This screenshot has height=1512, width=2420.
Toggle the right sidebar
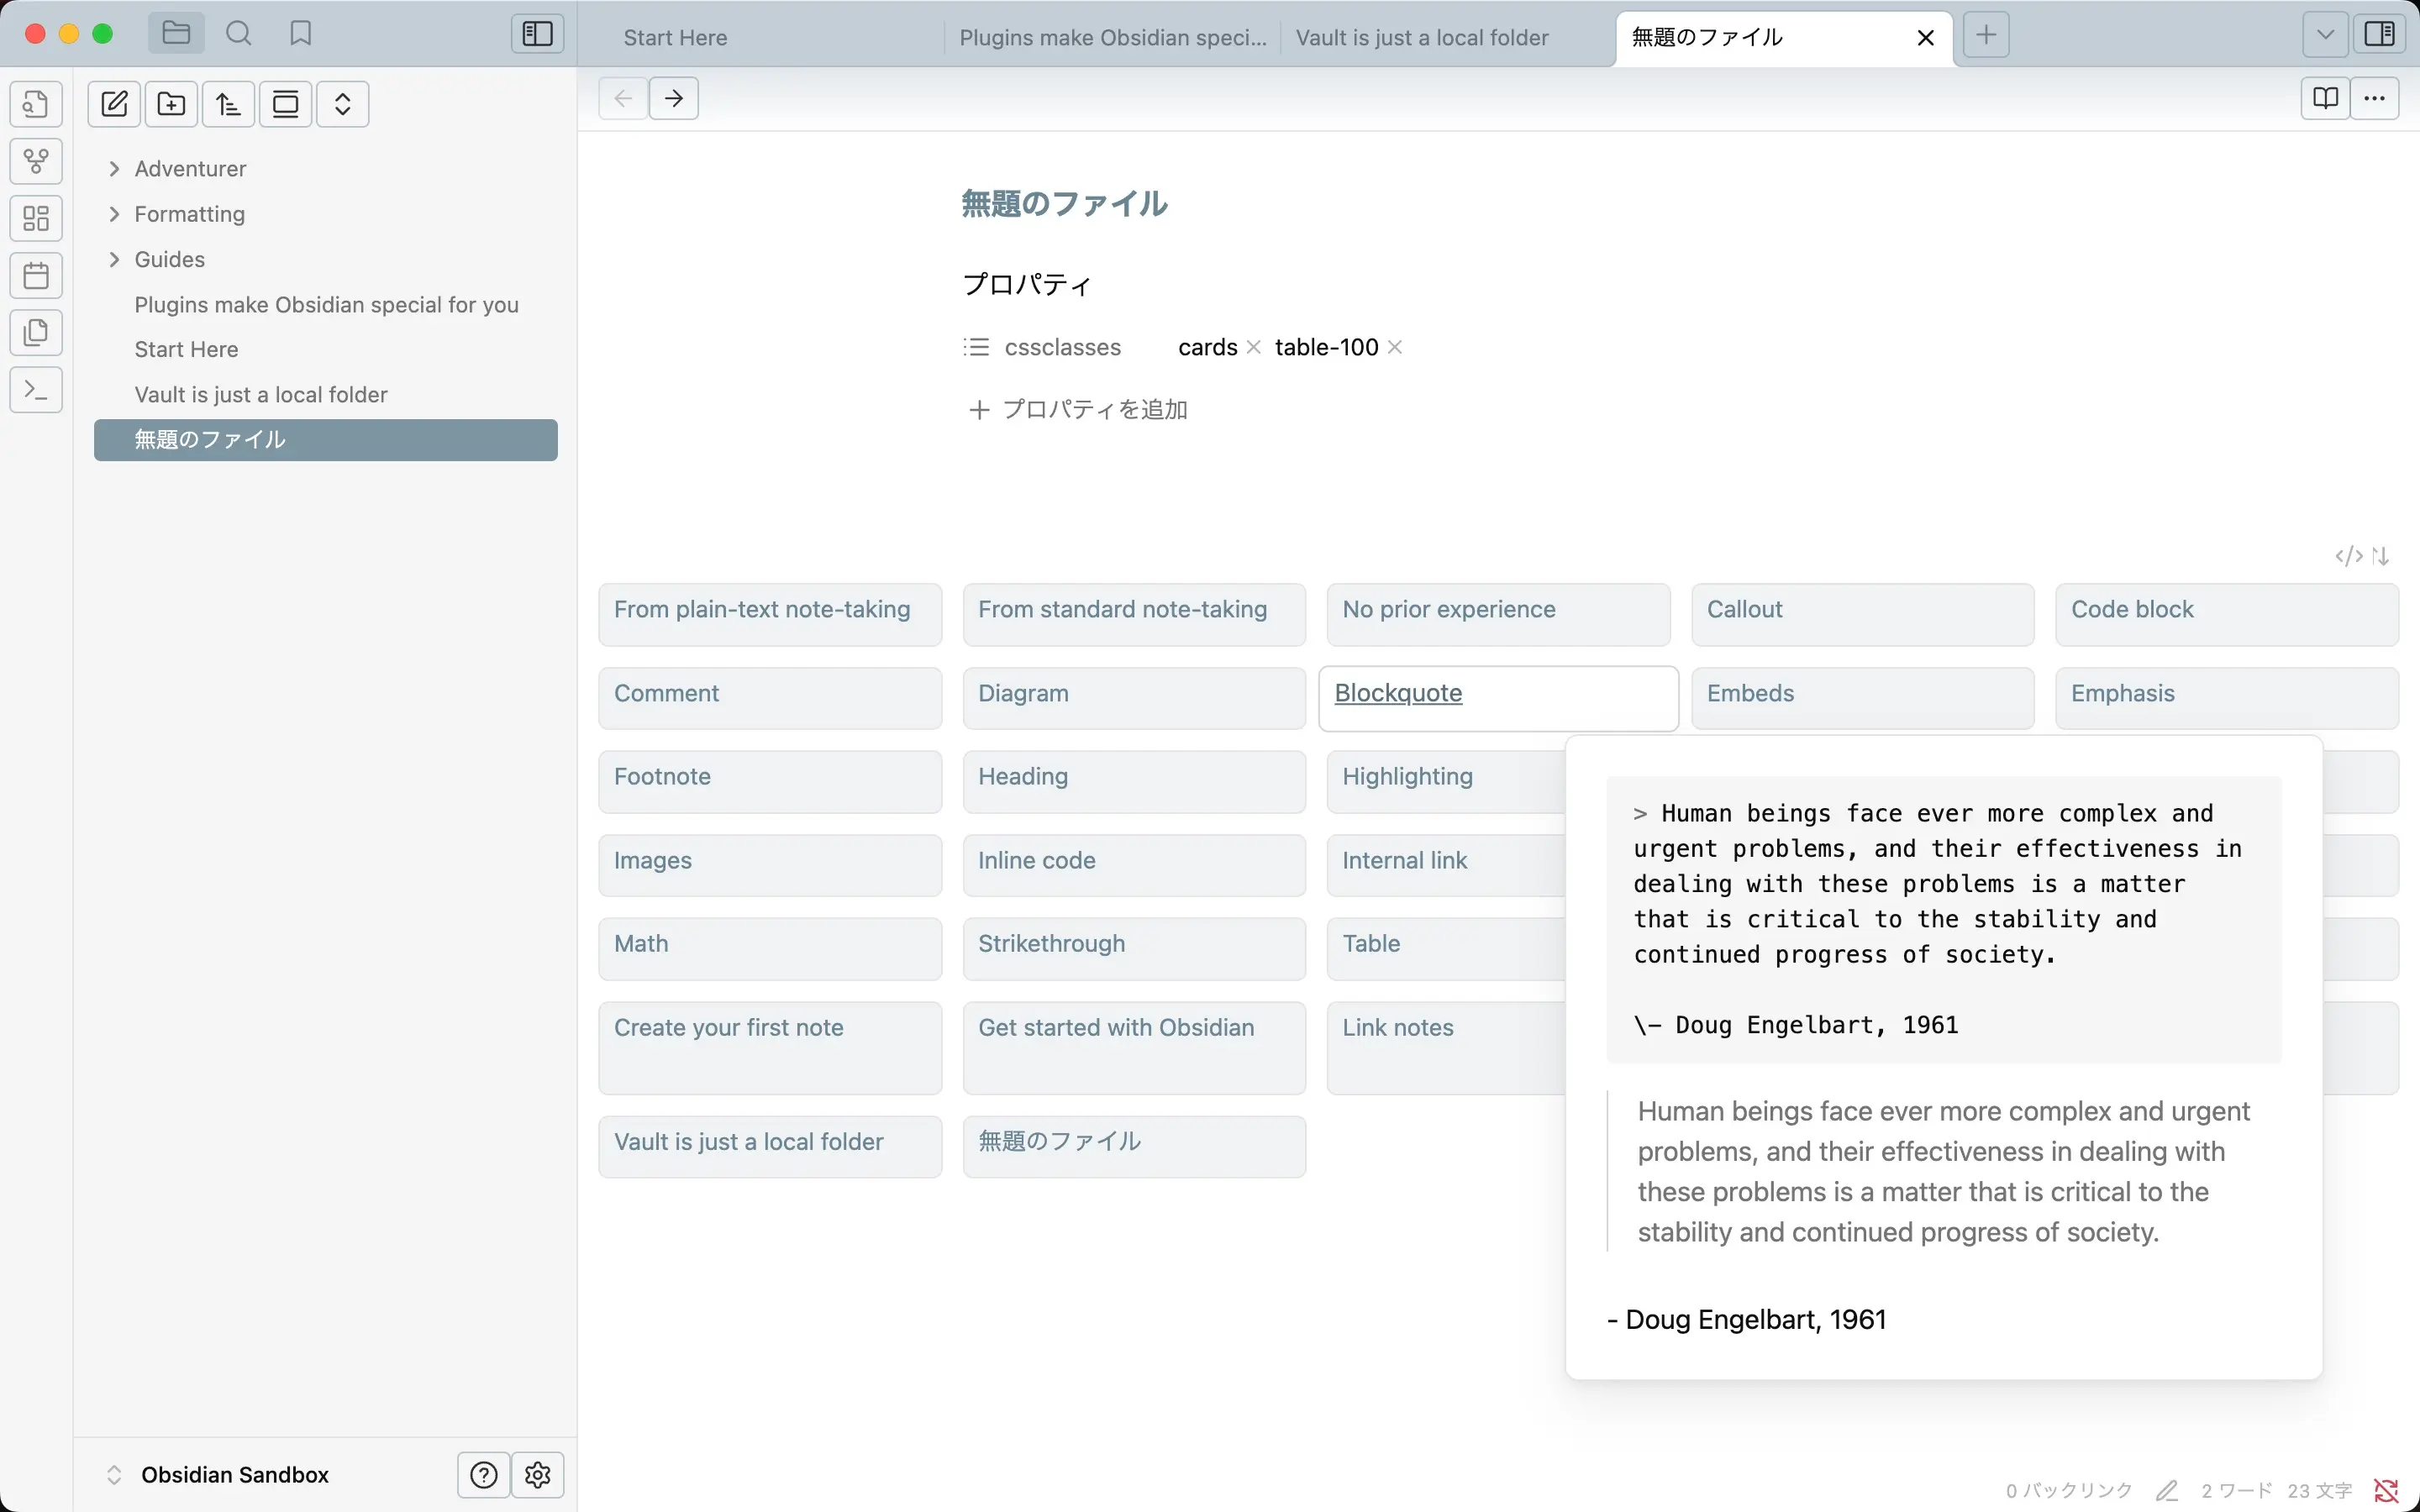(2379, 34)
